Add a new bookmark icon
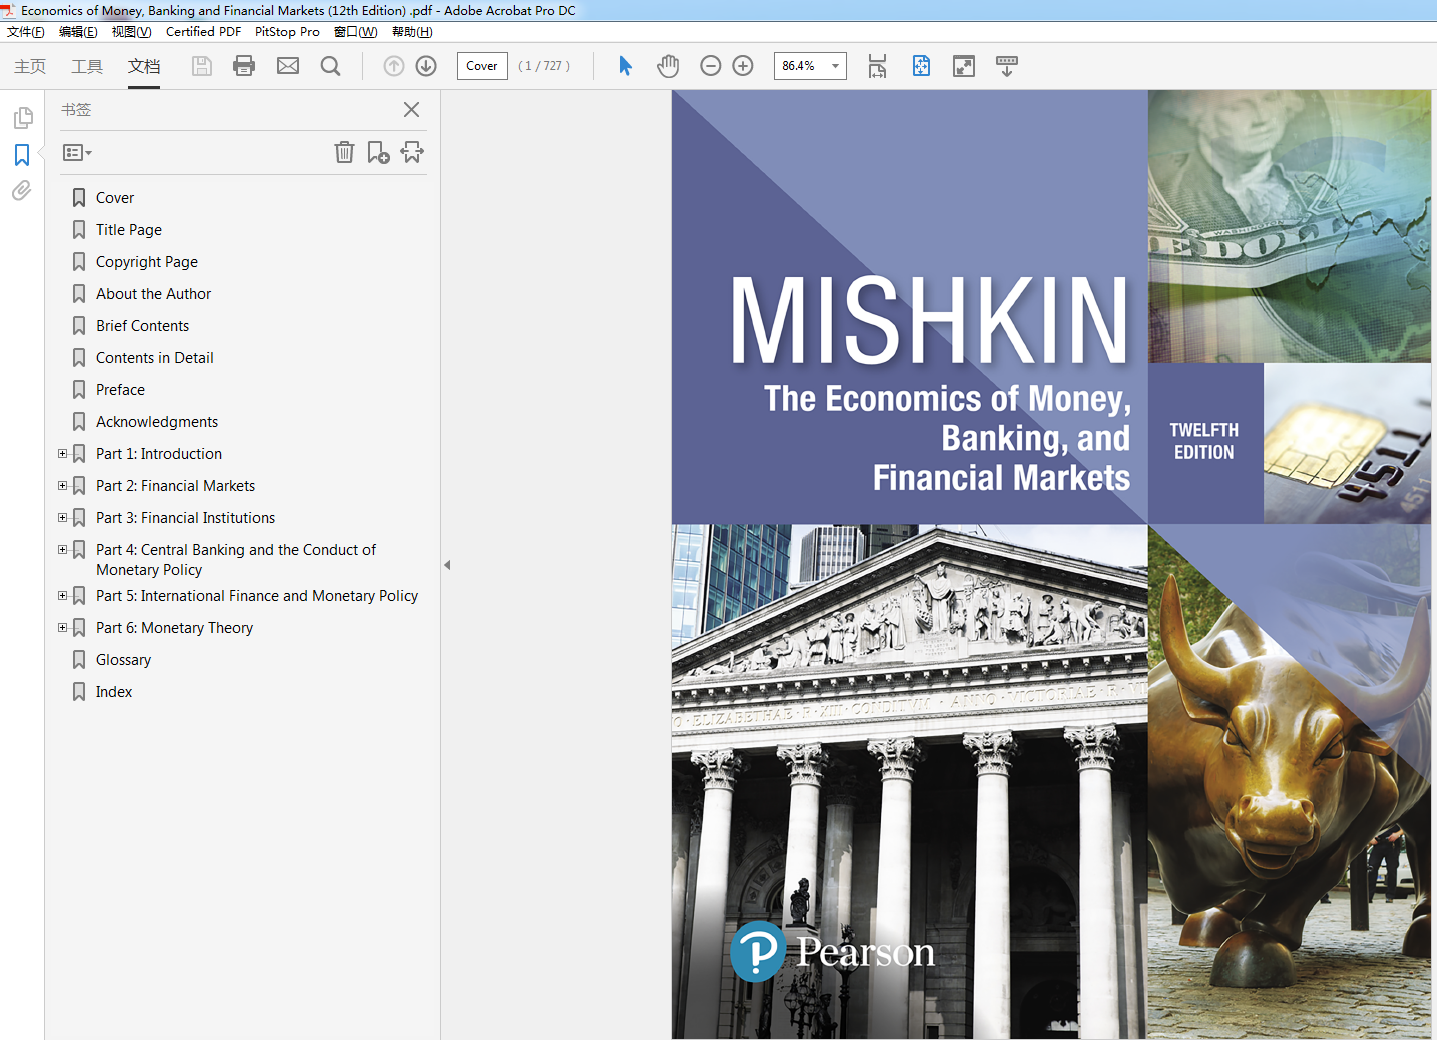This screenshot has height=1040, width=1437. coord(378,152)
